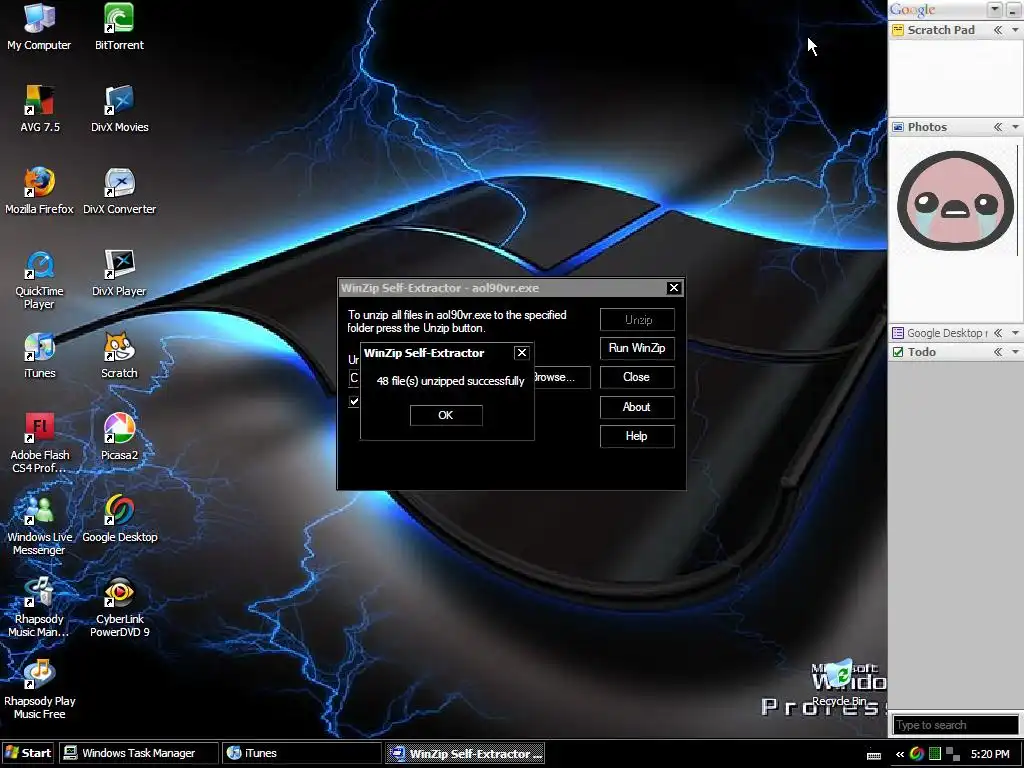Open Google Desktop gadget menu arrow
Screen dimensions: 1024x768
tap(1016, 333)
